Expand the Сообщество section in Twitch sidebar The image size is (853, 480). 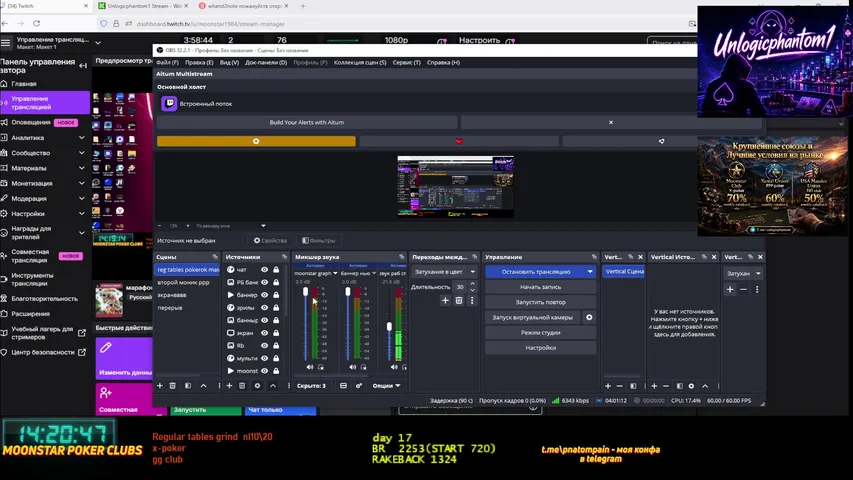tap(82, 153)
